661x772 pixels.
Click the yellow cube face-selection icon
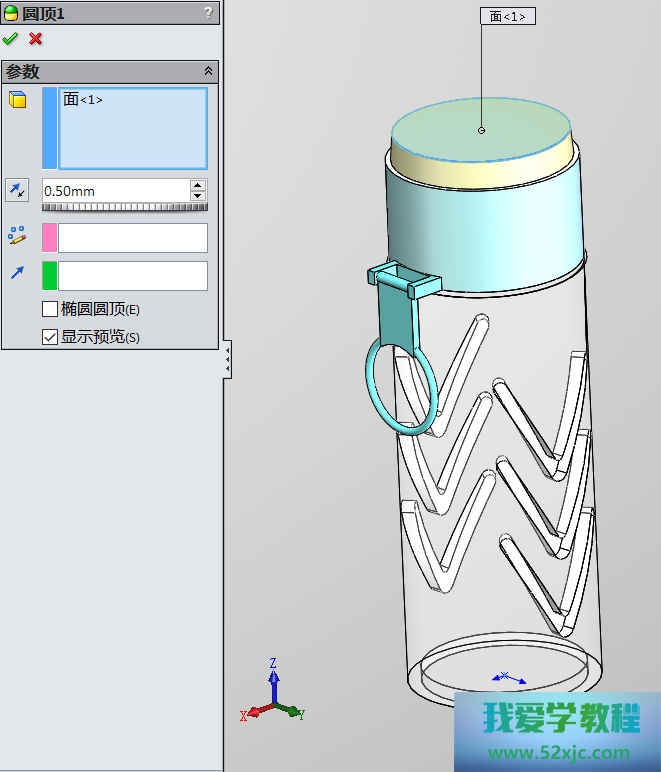[x=18, y=99]
